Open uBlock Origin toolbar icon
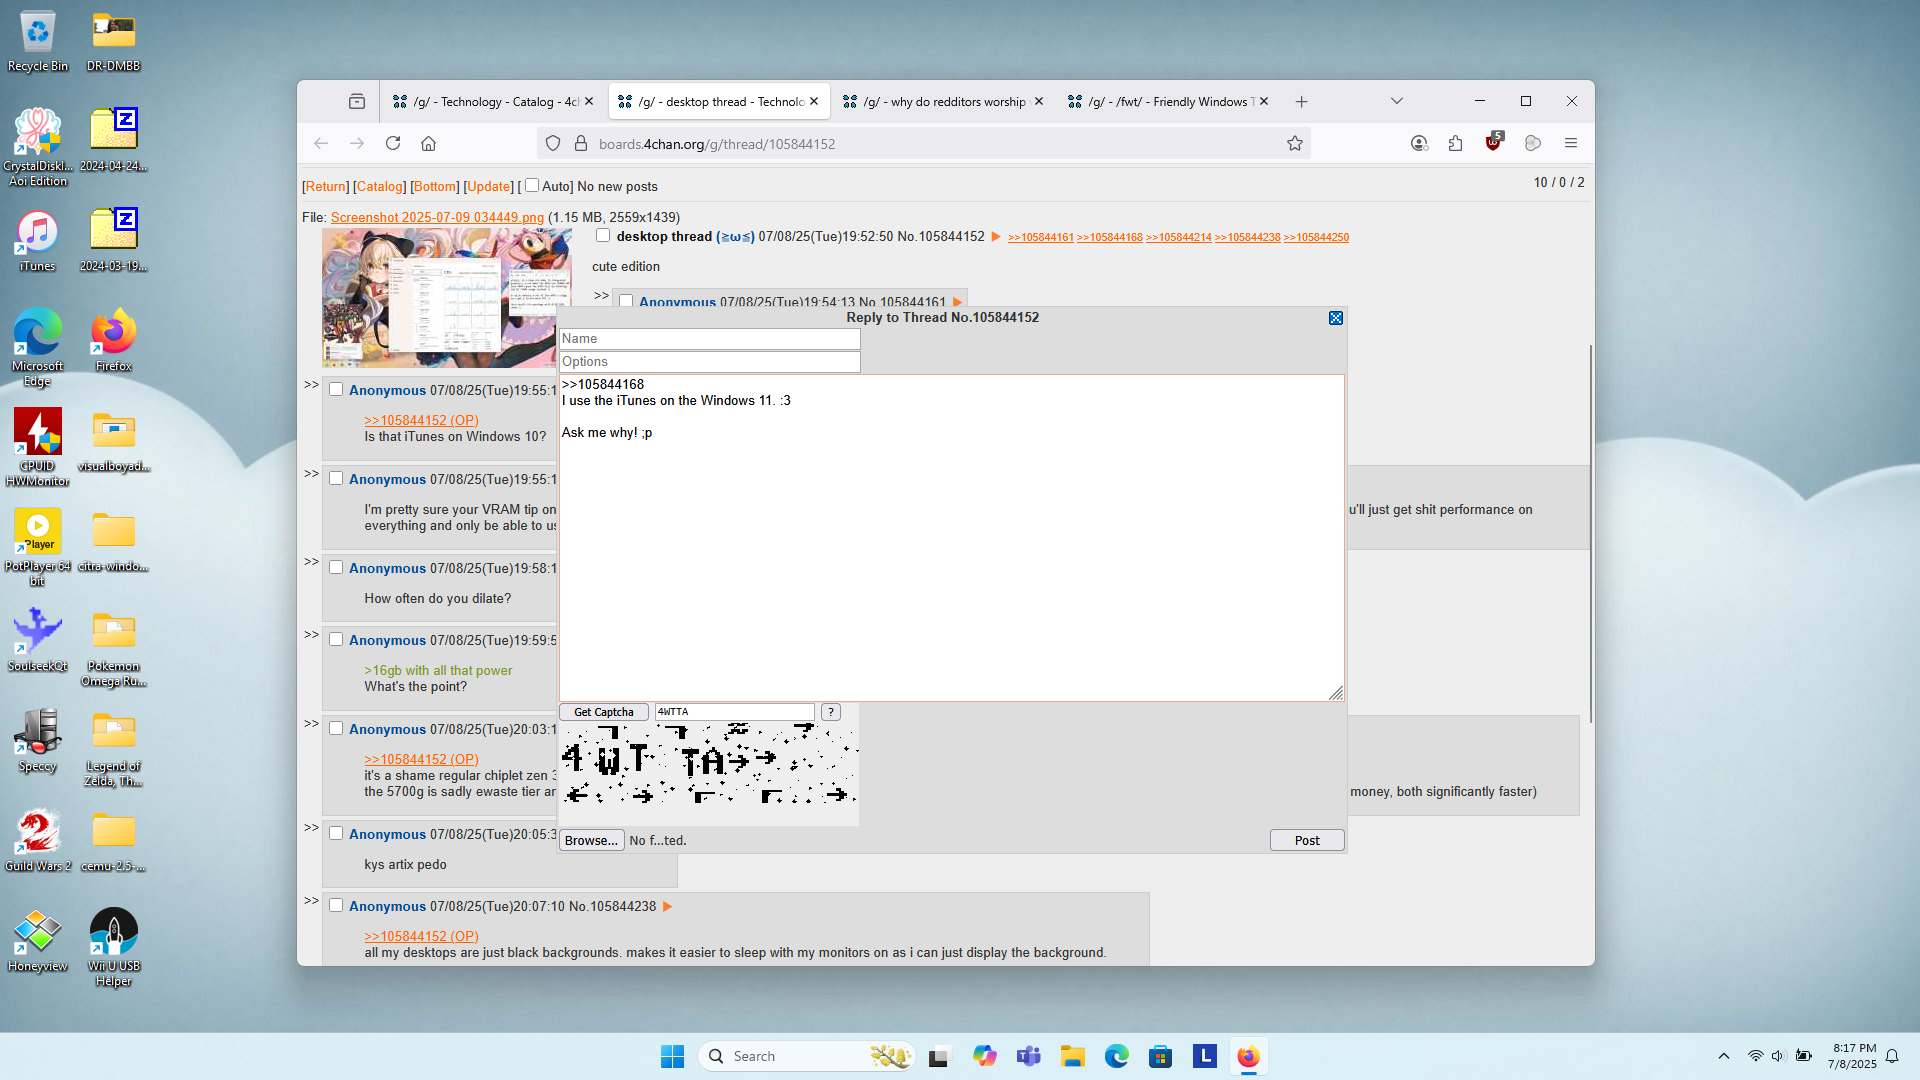Screen dimensions: 1920x1080 pyautogui.click(x=1494, y=142)
